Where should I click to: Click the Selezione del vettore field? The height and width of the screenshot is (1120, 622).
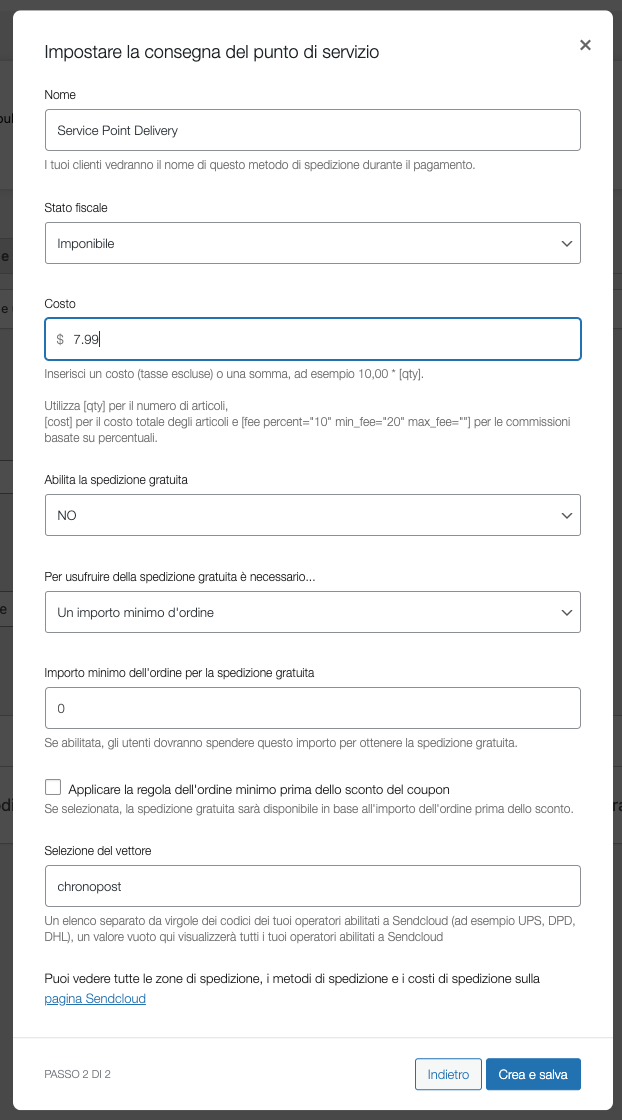pyautogui.click(x=313, y=886)
